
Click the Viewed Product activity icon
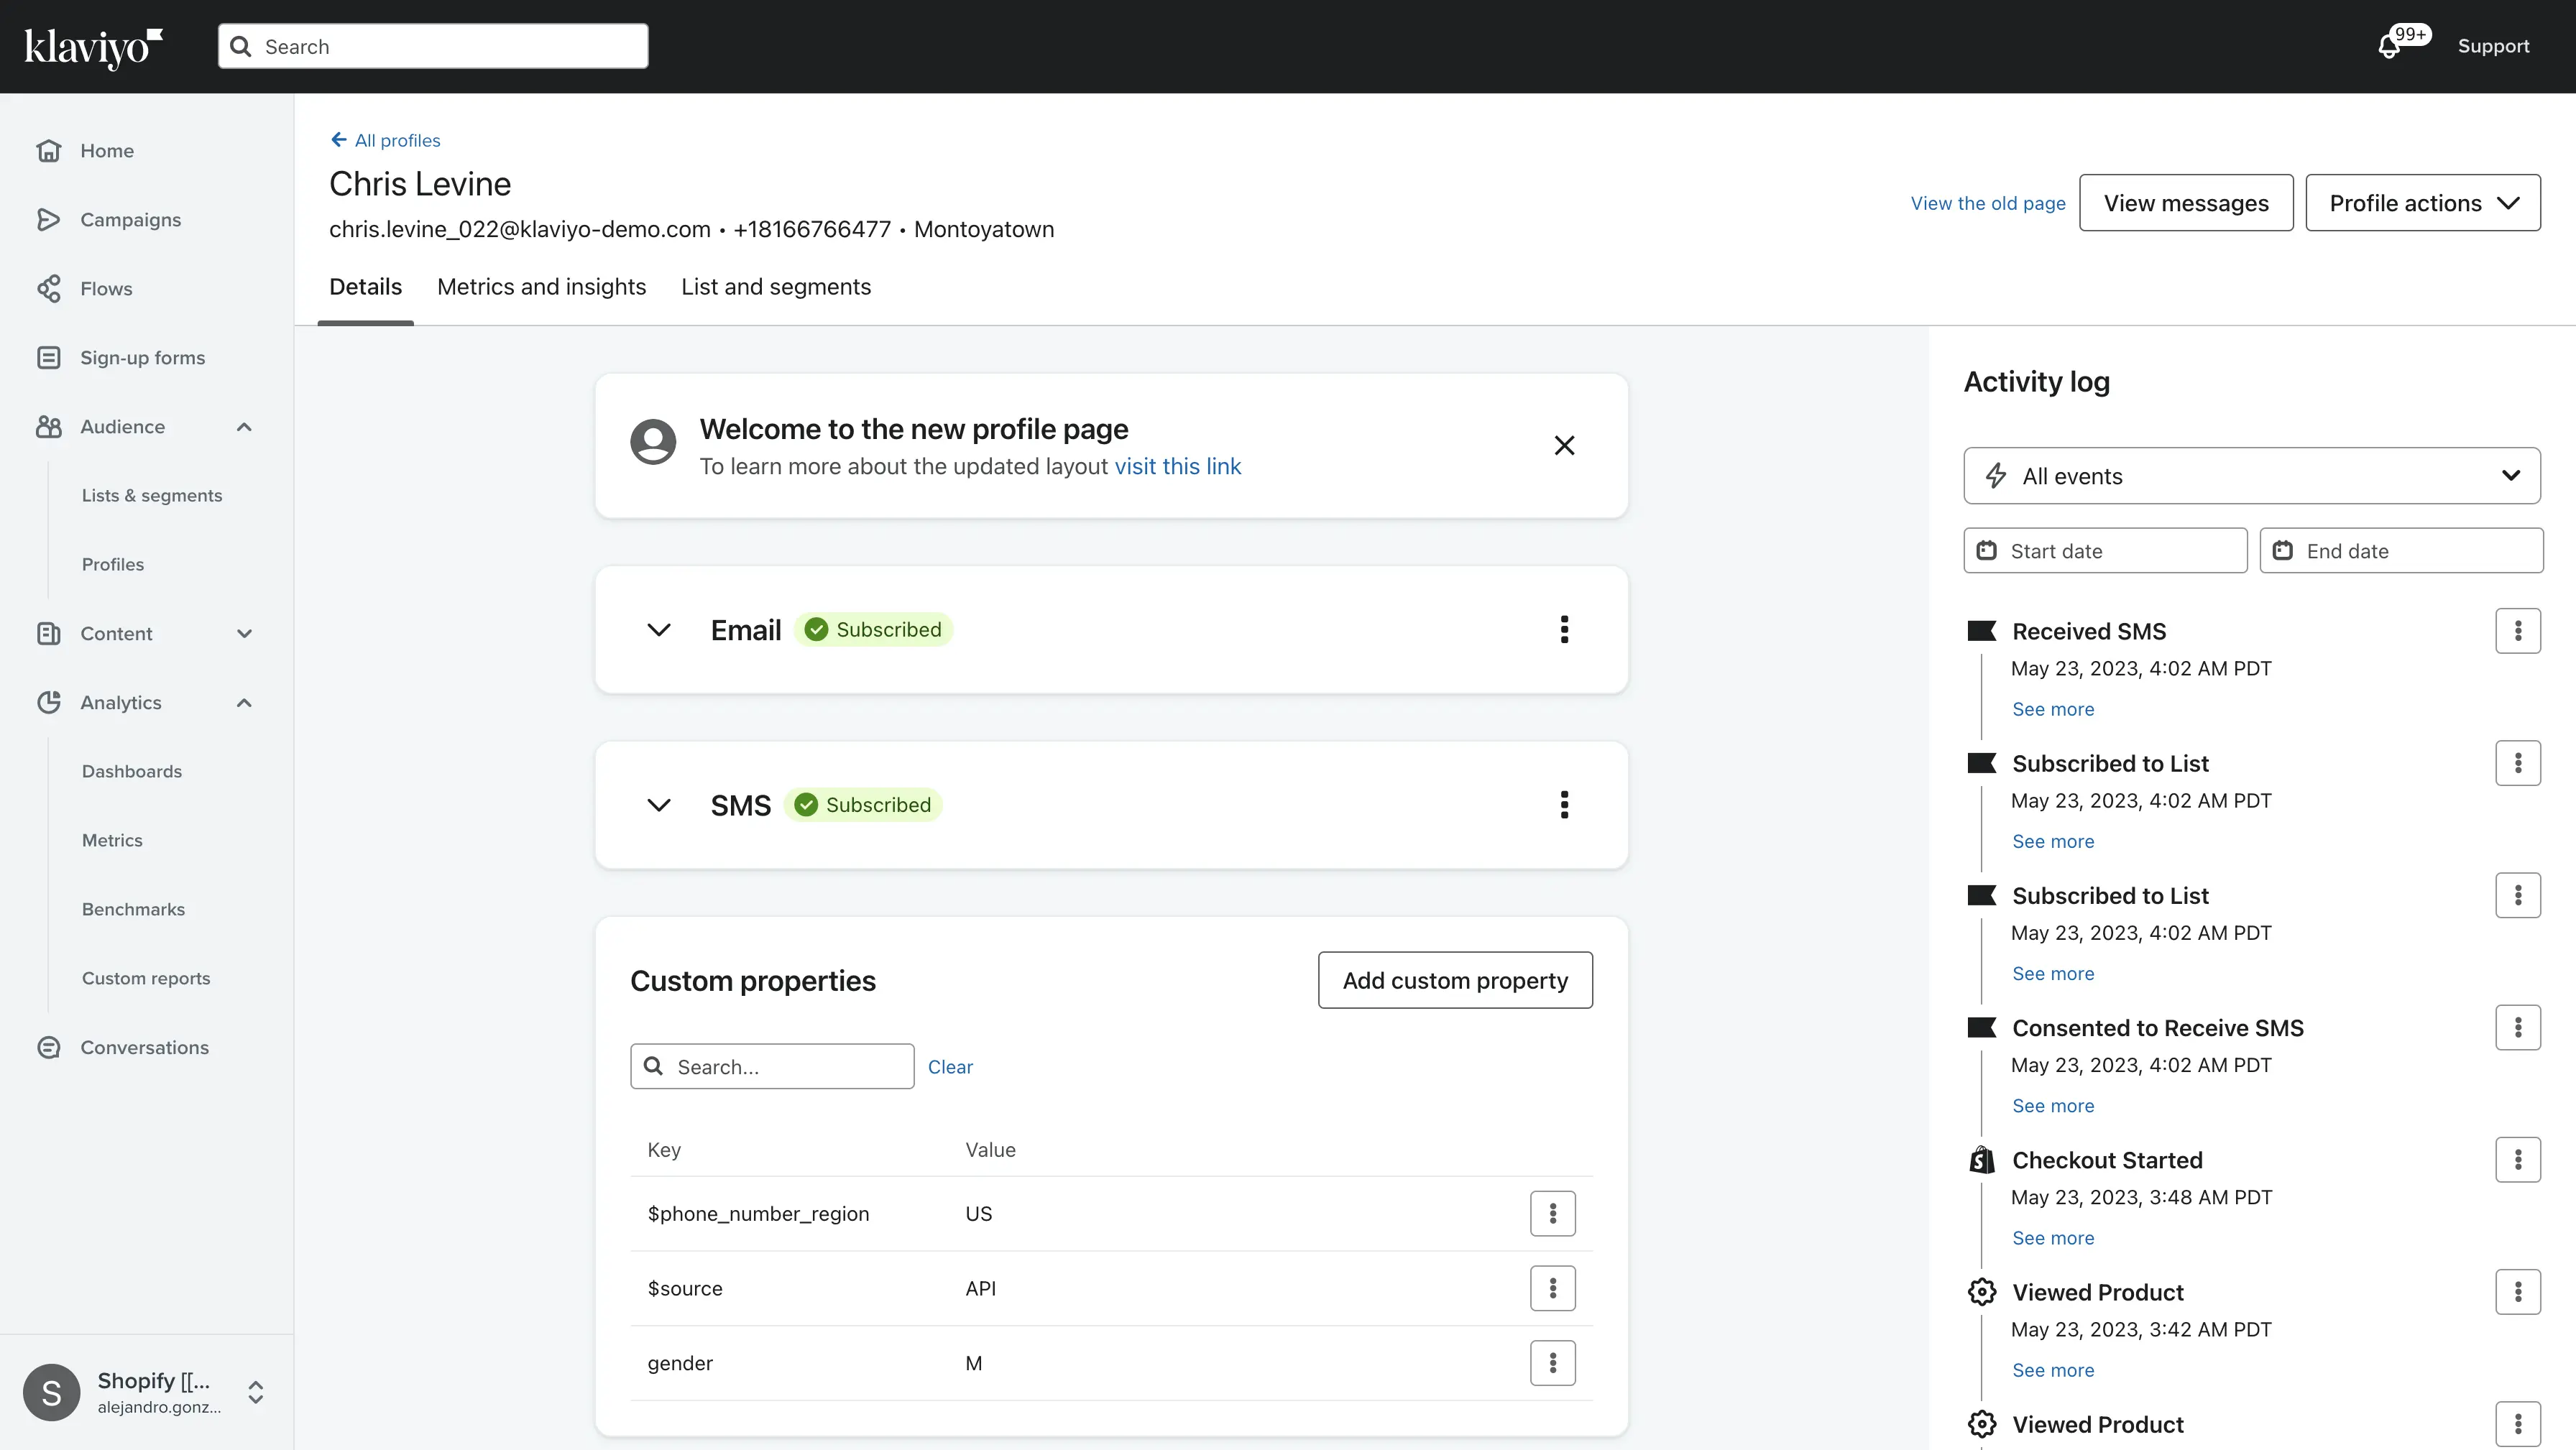[x=1982, y=1291]
